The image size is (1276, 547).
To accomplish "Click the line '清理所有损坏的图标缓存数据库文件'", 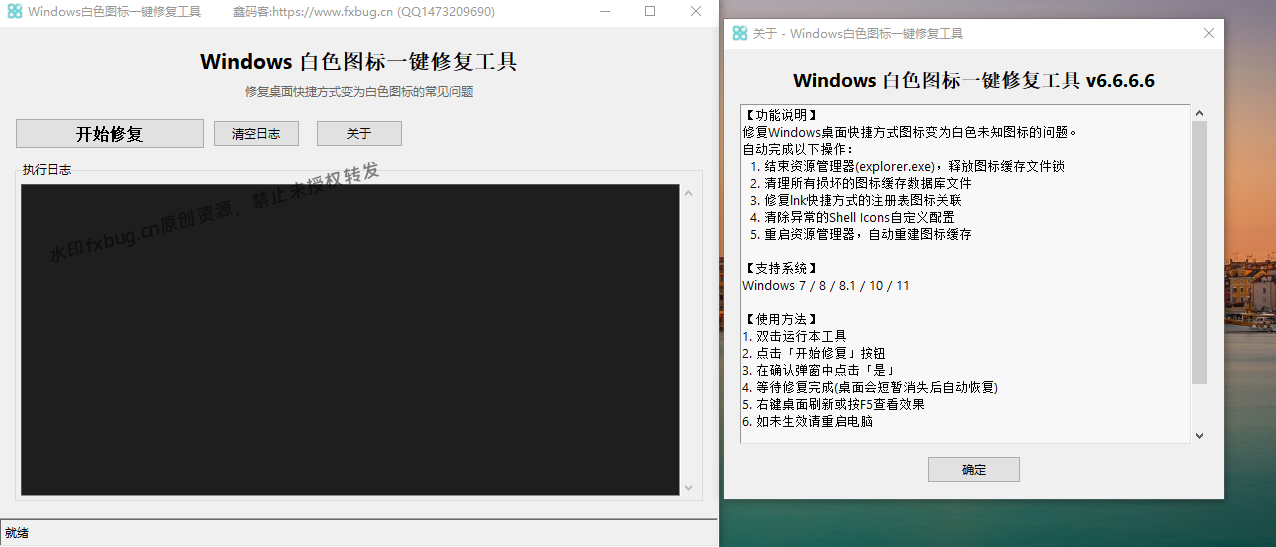I will pos(860,183).
